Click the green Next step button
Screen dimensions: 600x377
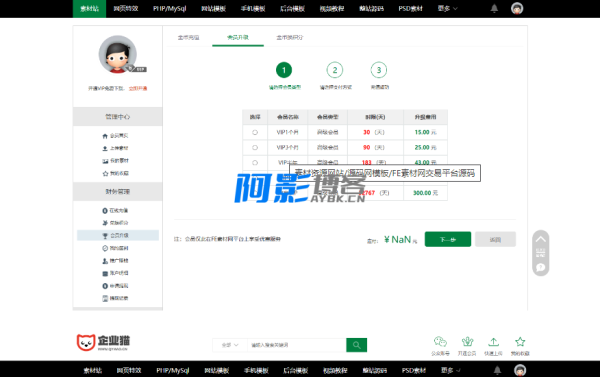[448, 239]
